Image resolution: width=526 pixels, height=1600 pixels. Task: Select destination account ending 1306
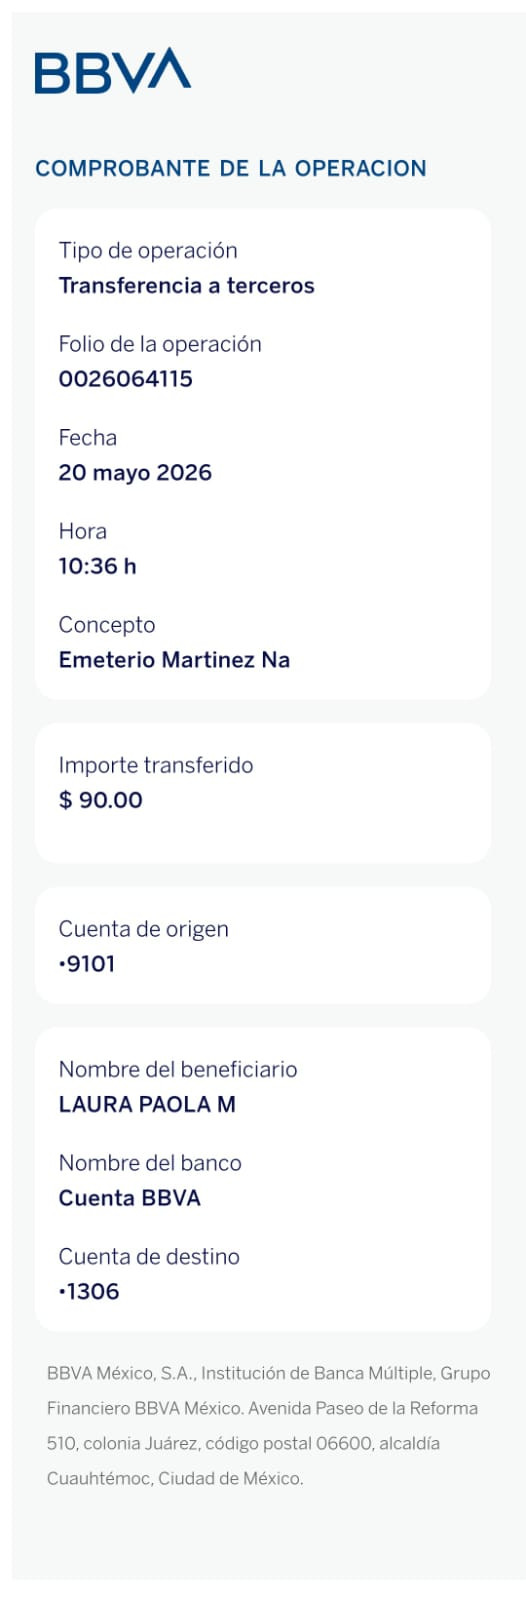click(89, 1292)
